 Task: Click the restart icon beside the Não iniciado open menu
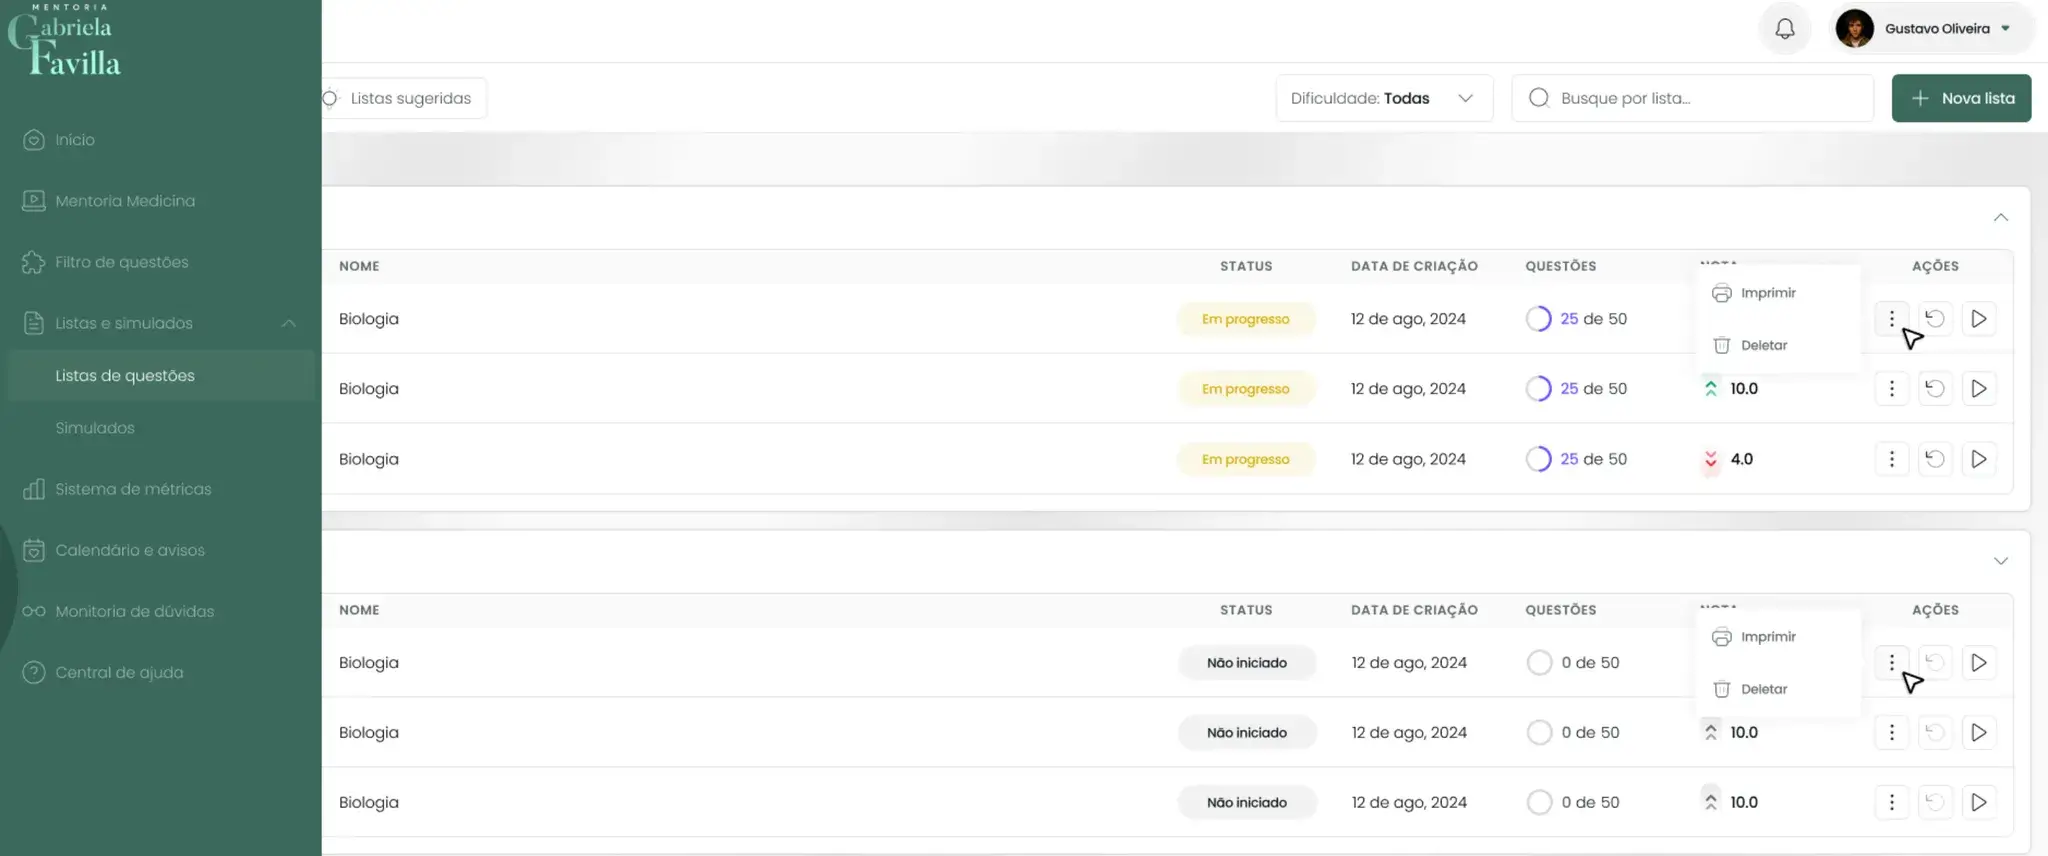point(1935,663)
